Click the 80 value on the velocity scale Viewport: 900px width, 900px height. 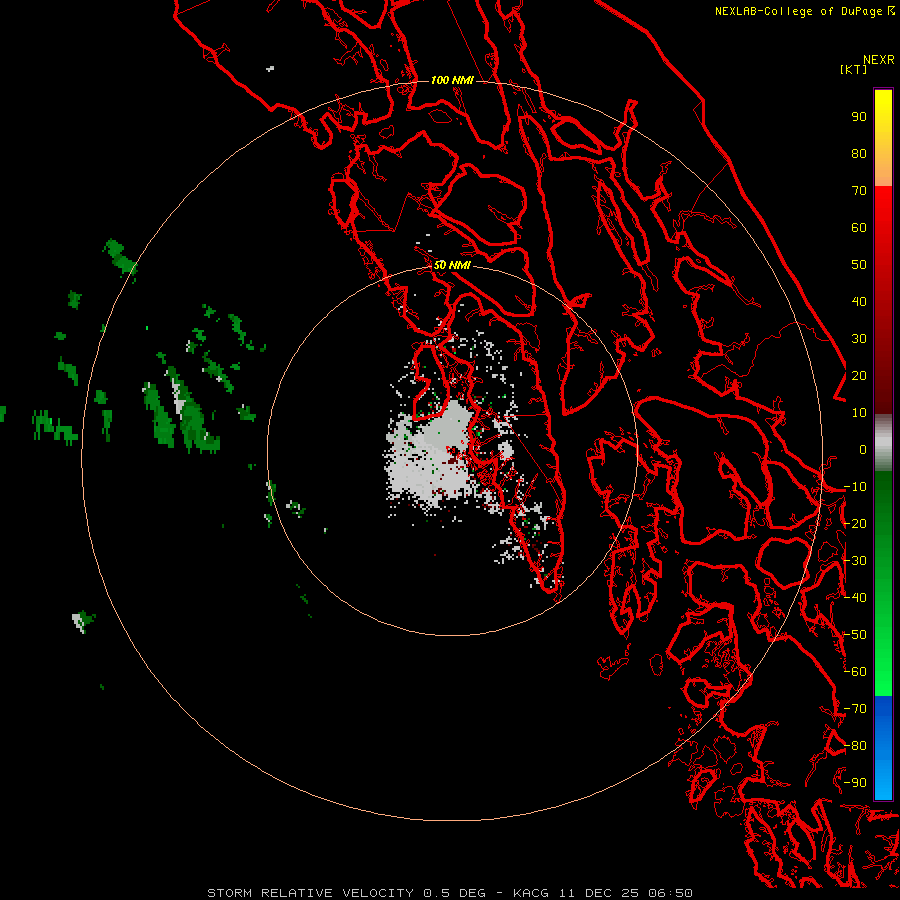[859, 154]
